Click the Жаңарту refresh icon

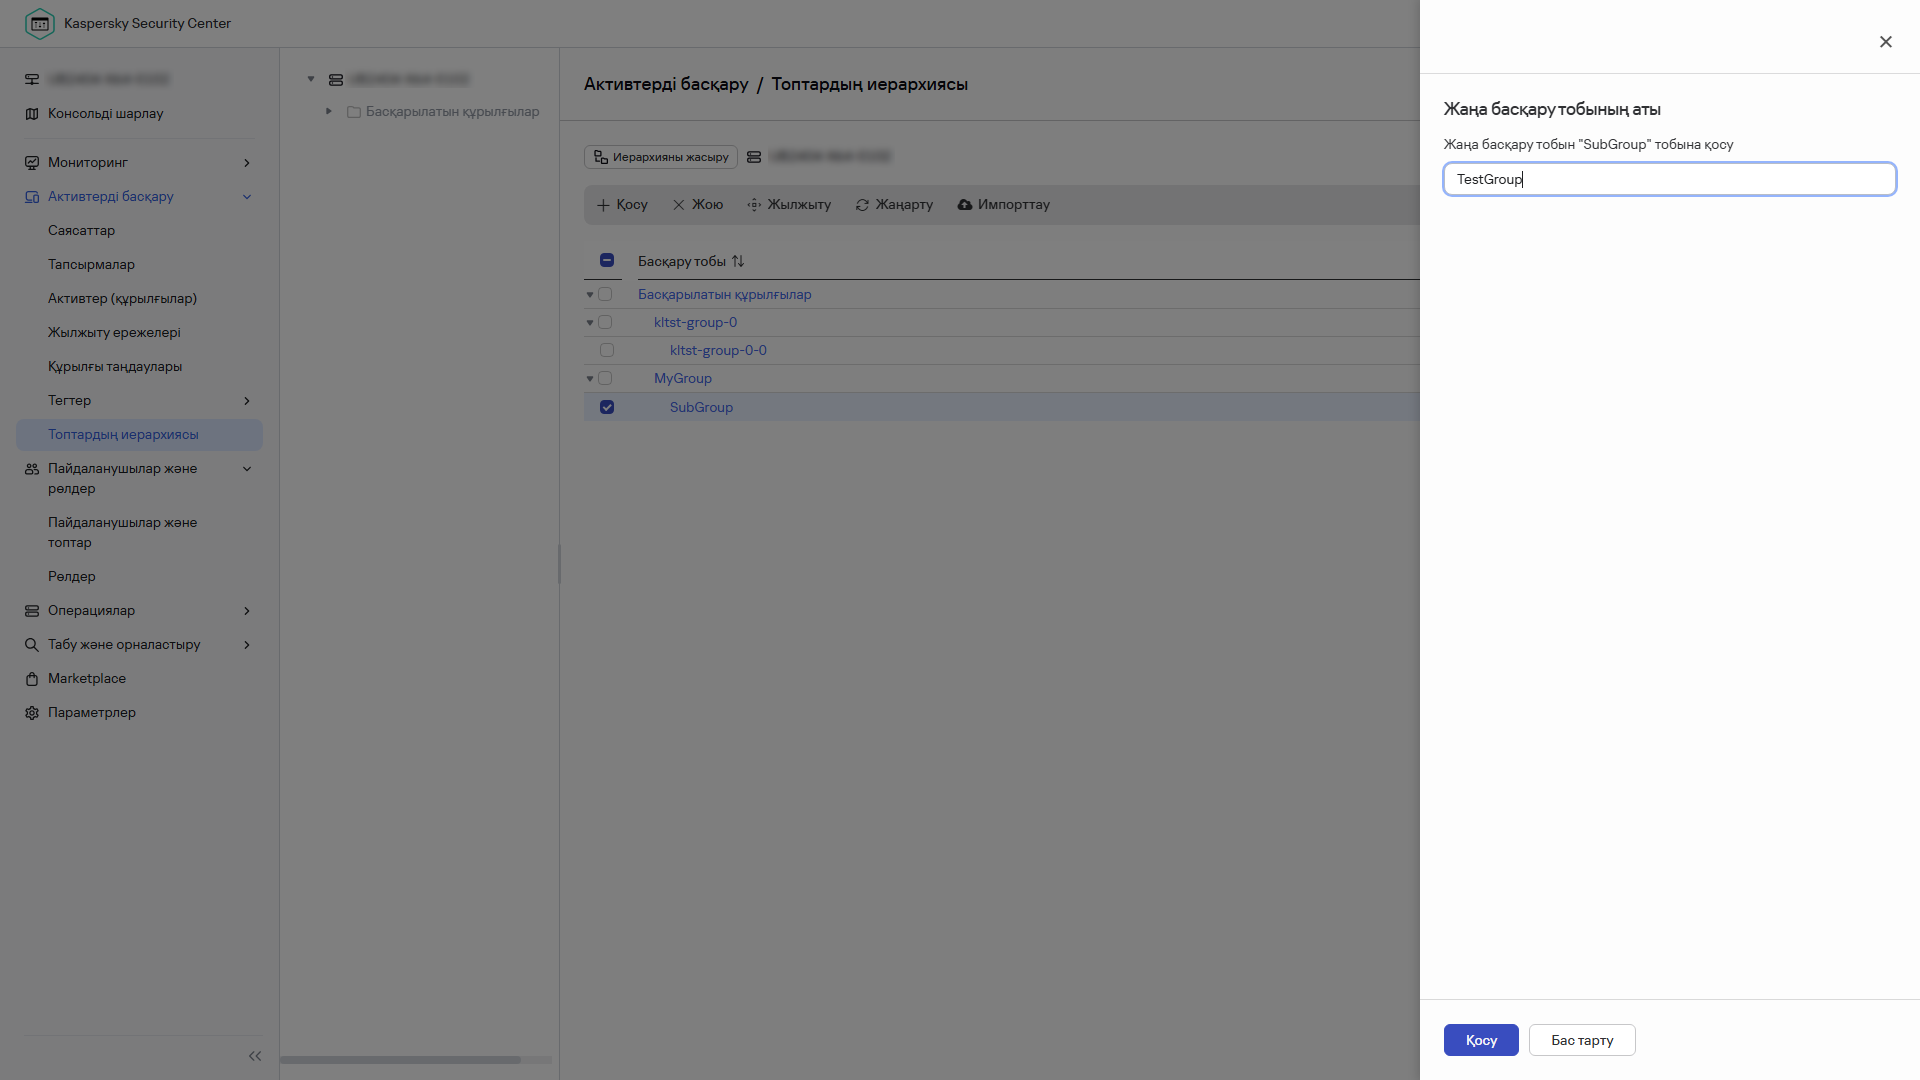[862, 205]
